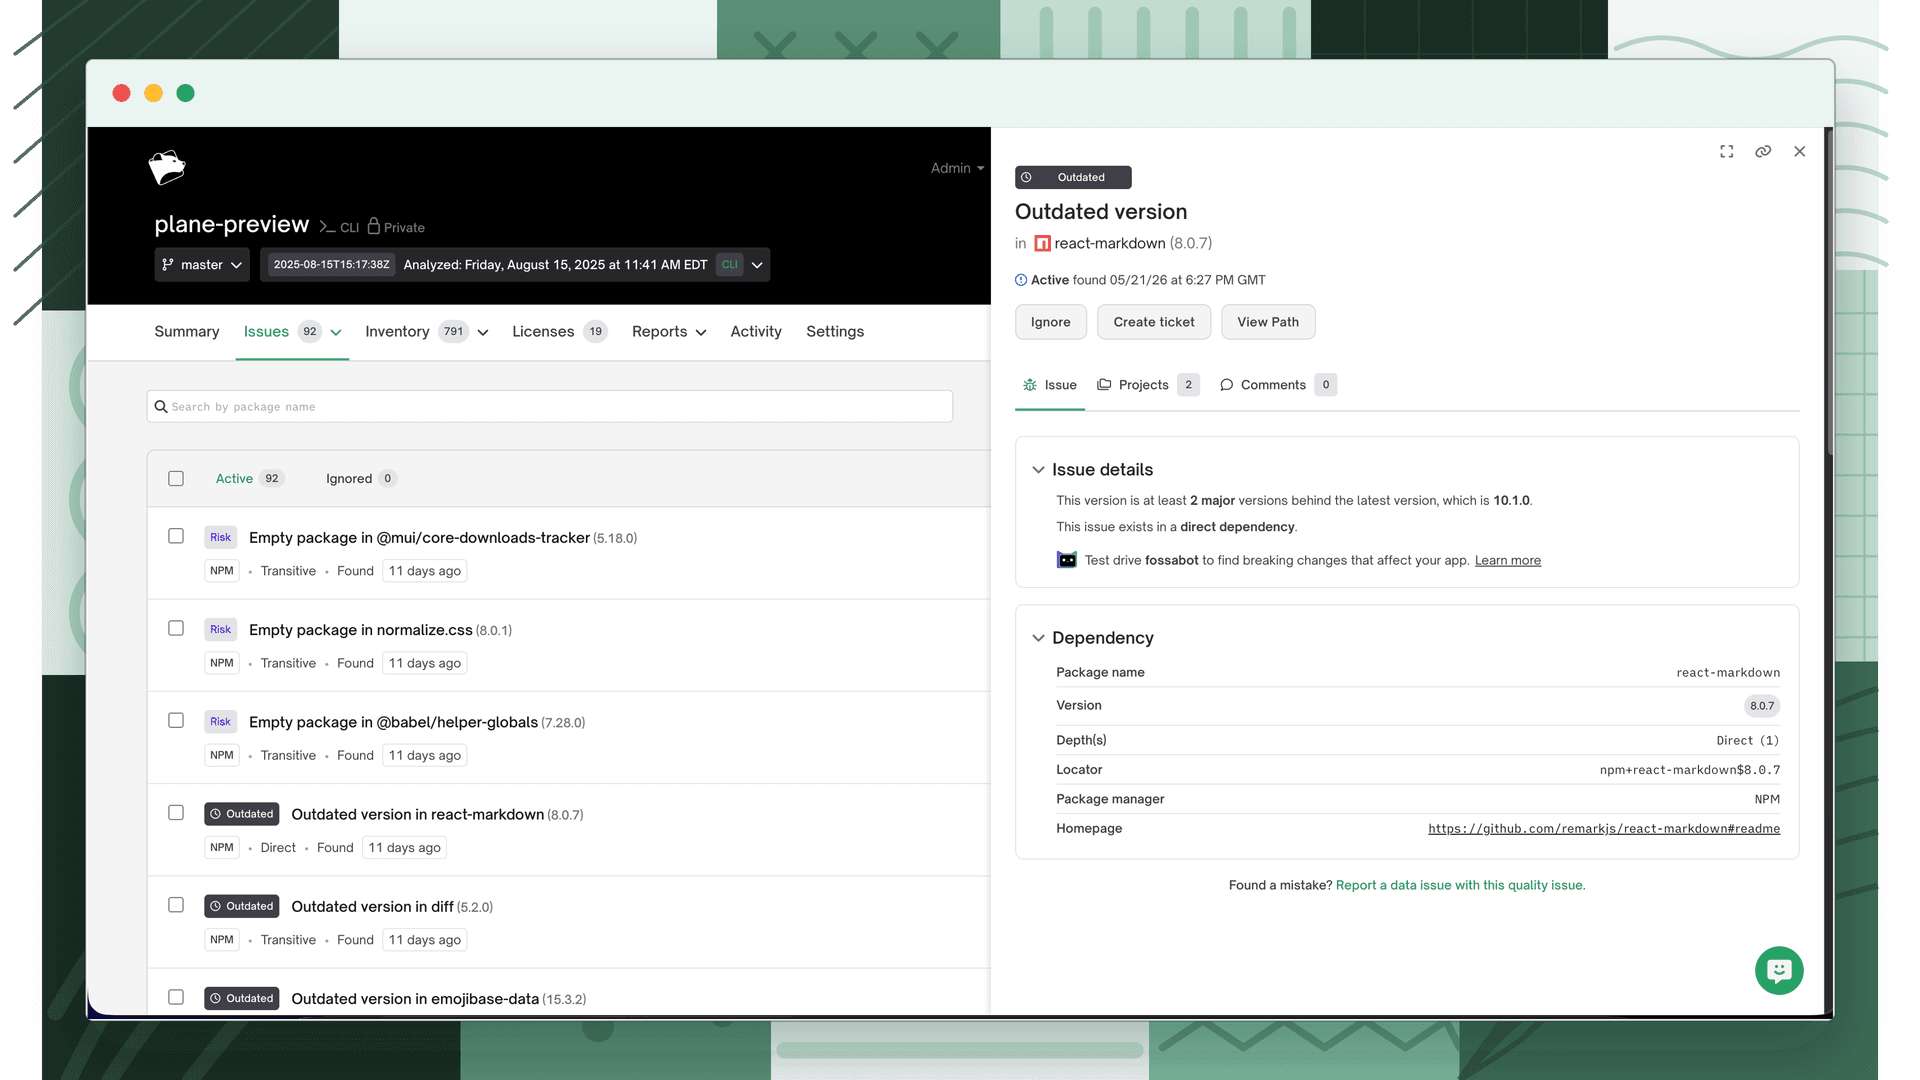
Task: Click the branch icon beside master
Action: 168,265
